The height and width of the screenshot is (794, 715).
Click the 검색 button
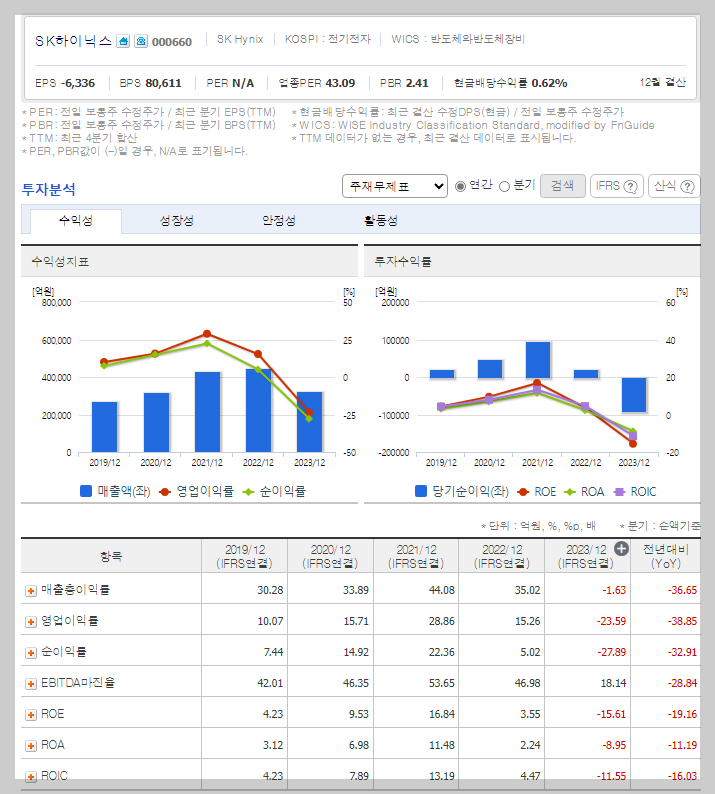(563, 186)
